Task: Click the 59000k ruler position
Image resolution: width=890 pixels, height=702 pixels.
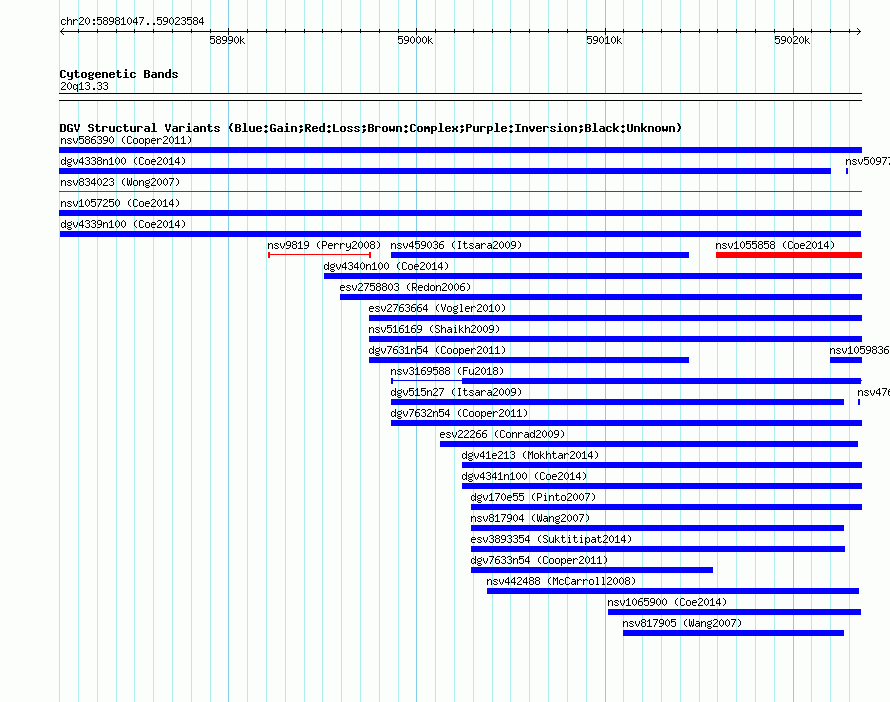Action: 415,40
